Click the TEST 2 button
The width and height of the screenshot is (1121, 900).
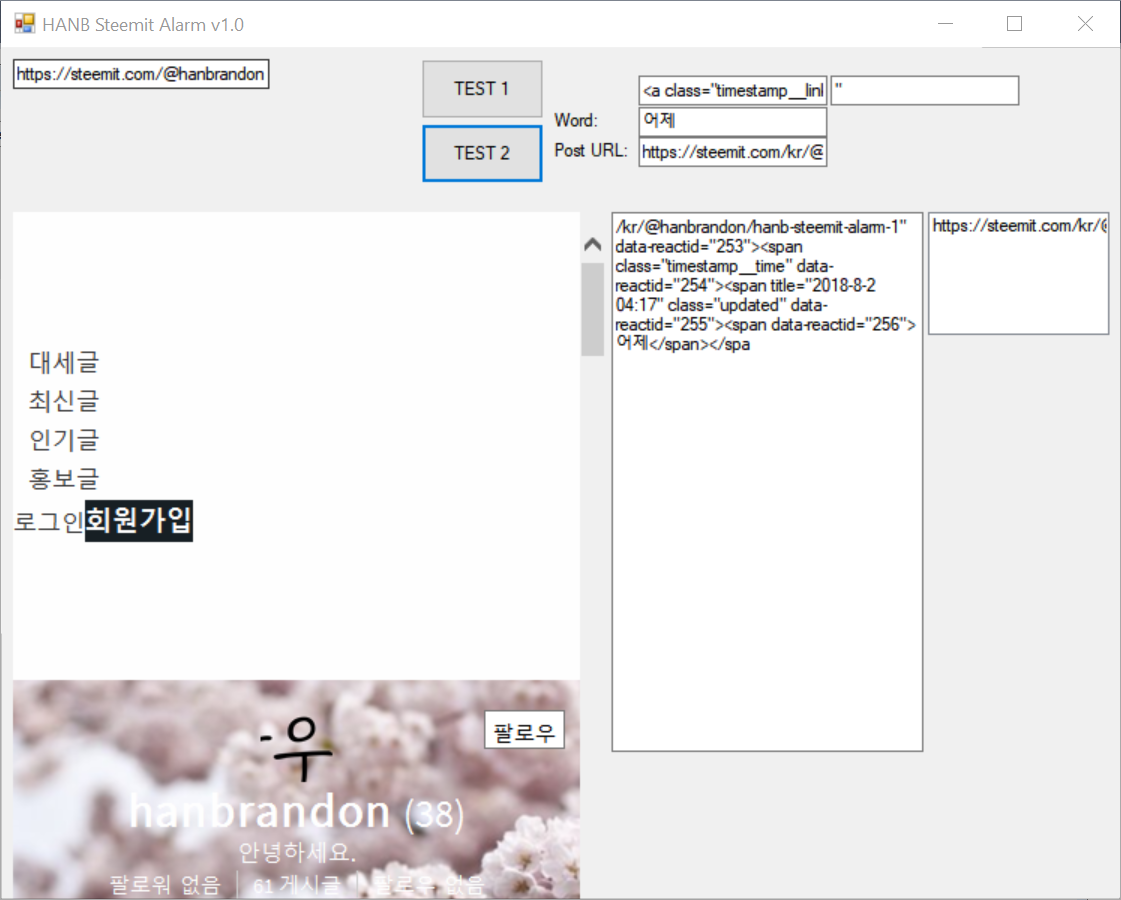(482, 153)
